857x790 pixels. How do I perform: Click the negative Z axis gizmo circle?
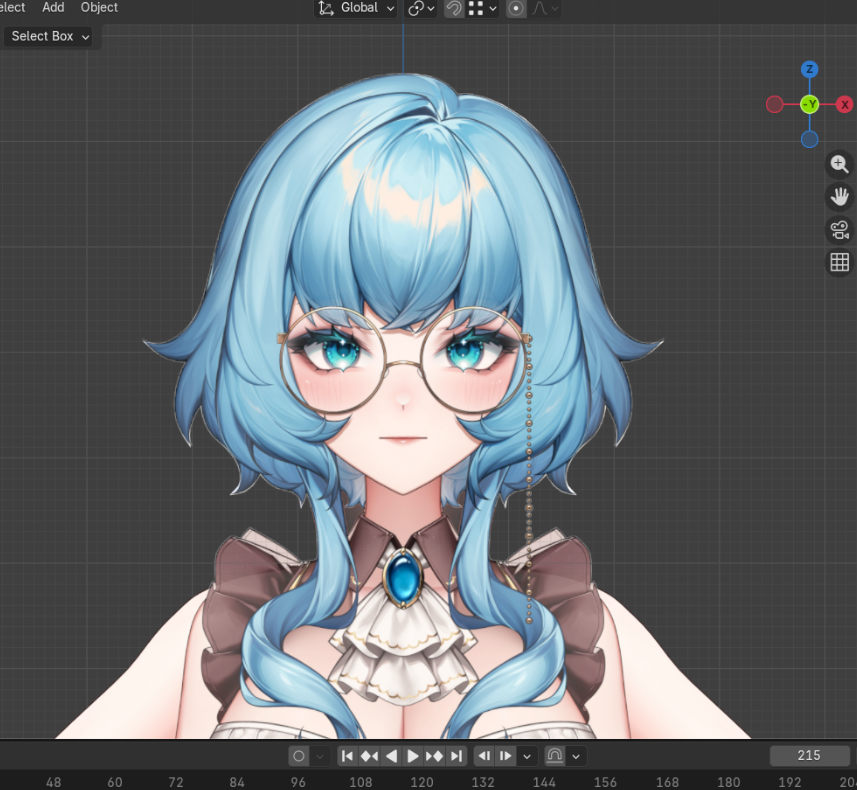(x=809, y=139)
